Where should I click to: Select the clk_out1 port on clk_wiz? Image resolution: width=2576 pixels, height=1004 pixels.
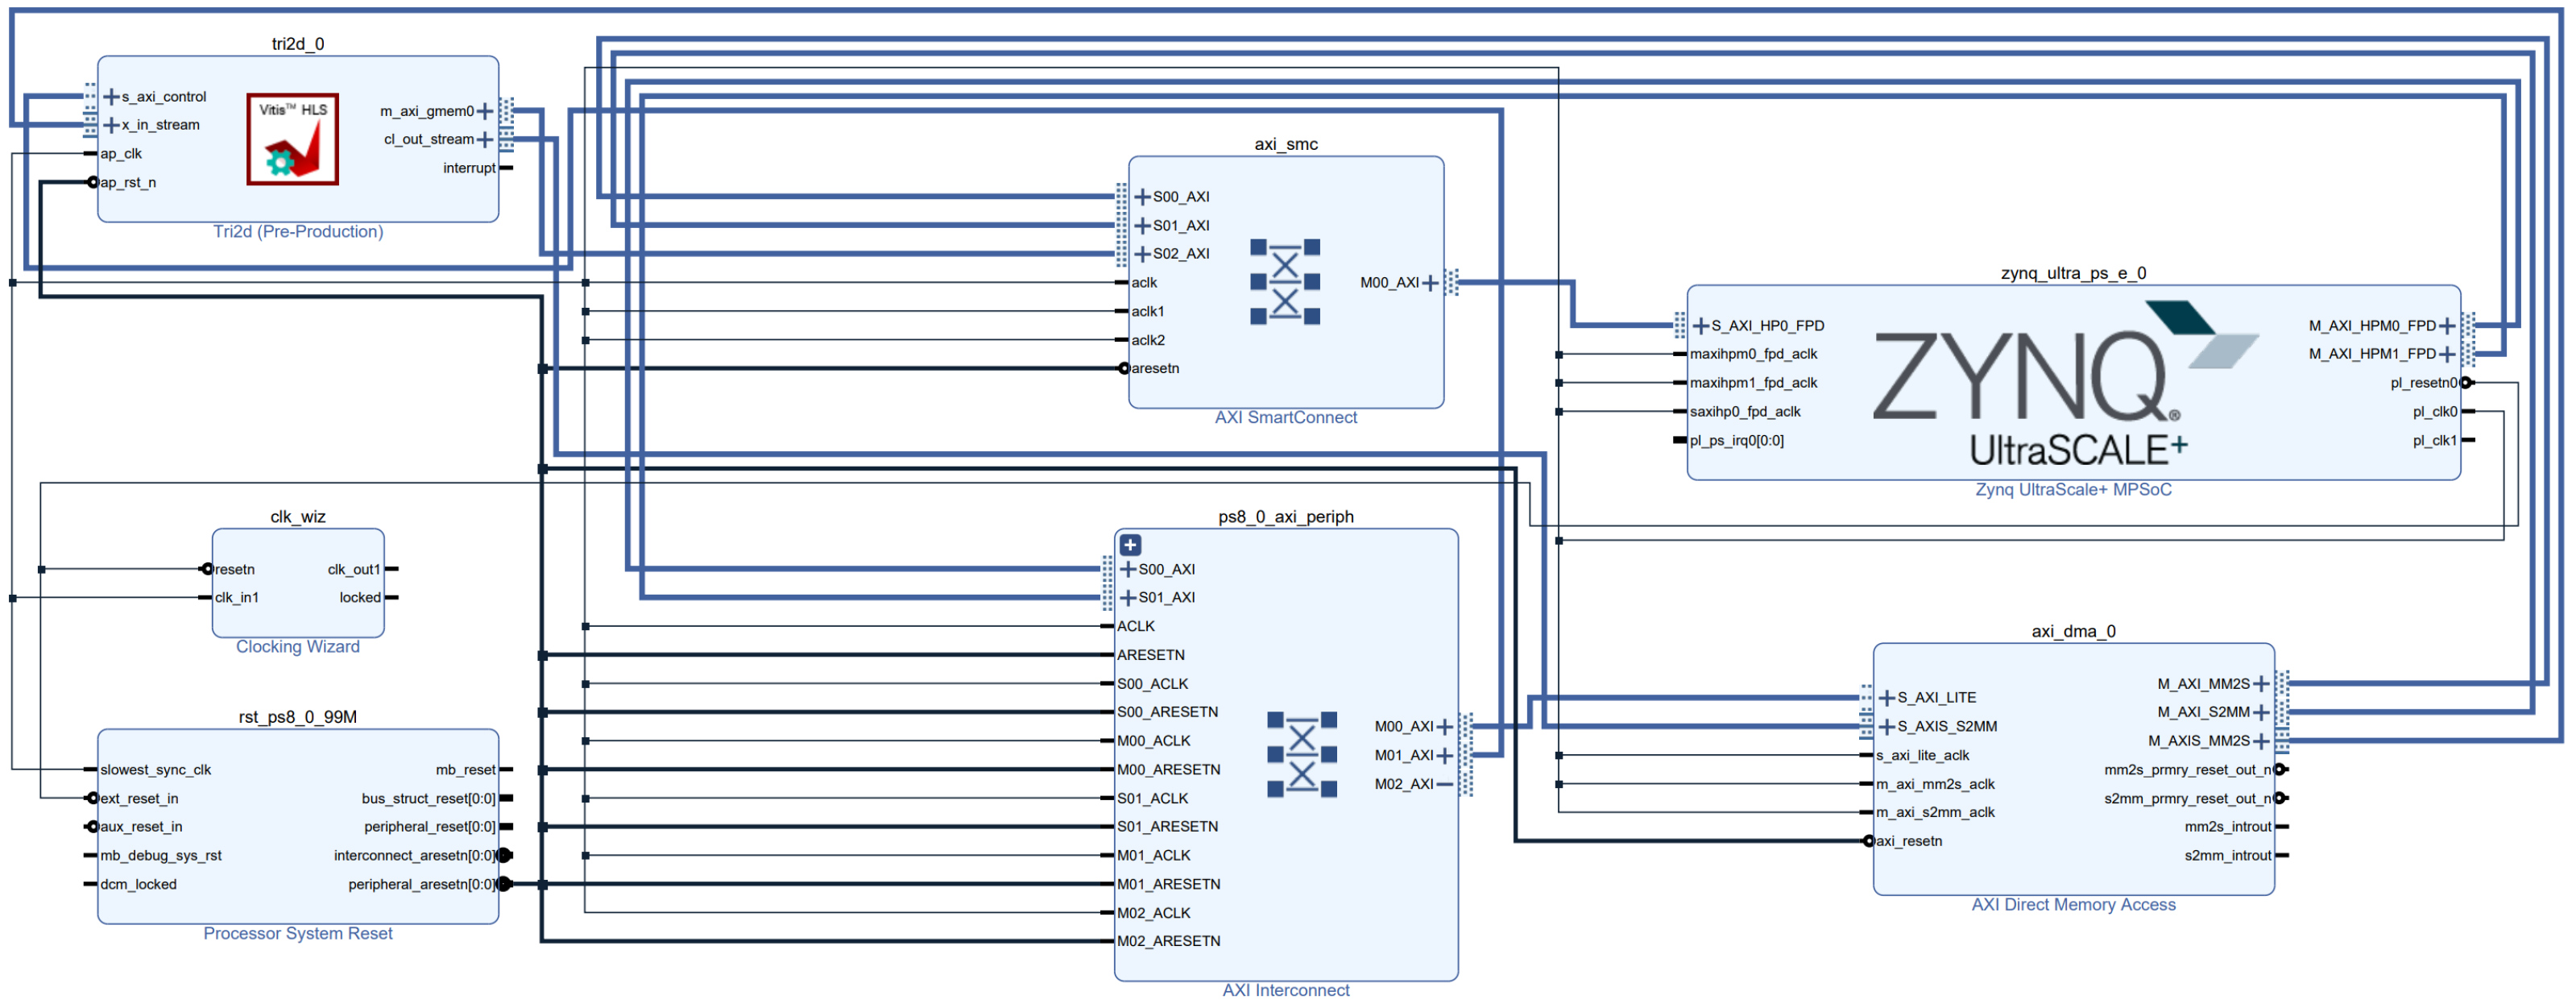pyautogui.click(x=354, y=570)
